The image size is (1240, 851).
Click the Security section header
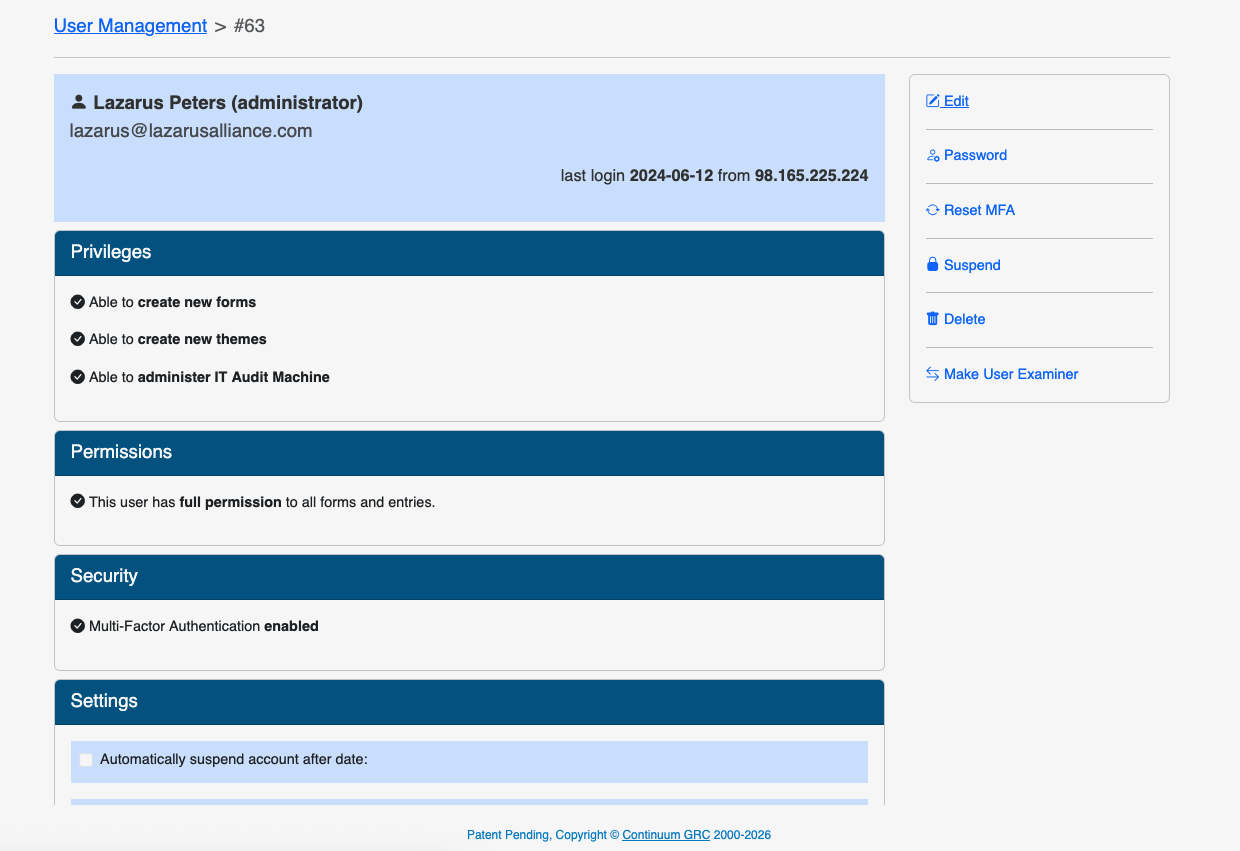tap(469, 577)
